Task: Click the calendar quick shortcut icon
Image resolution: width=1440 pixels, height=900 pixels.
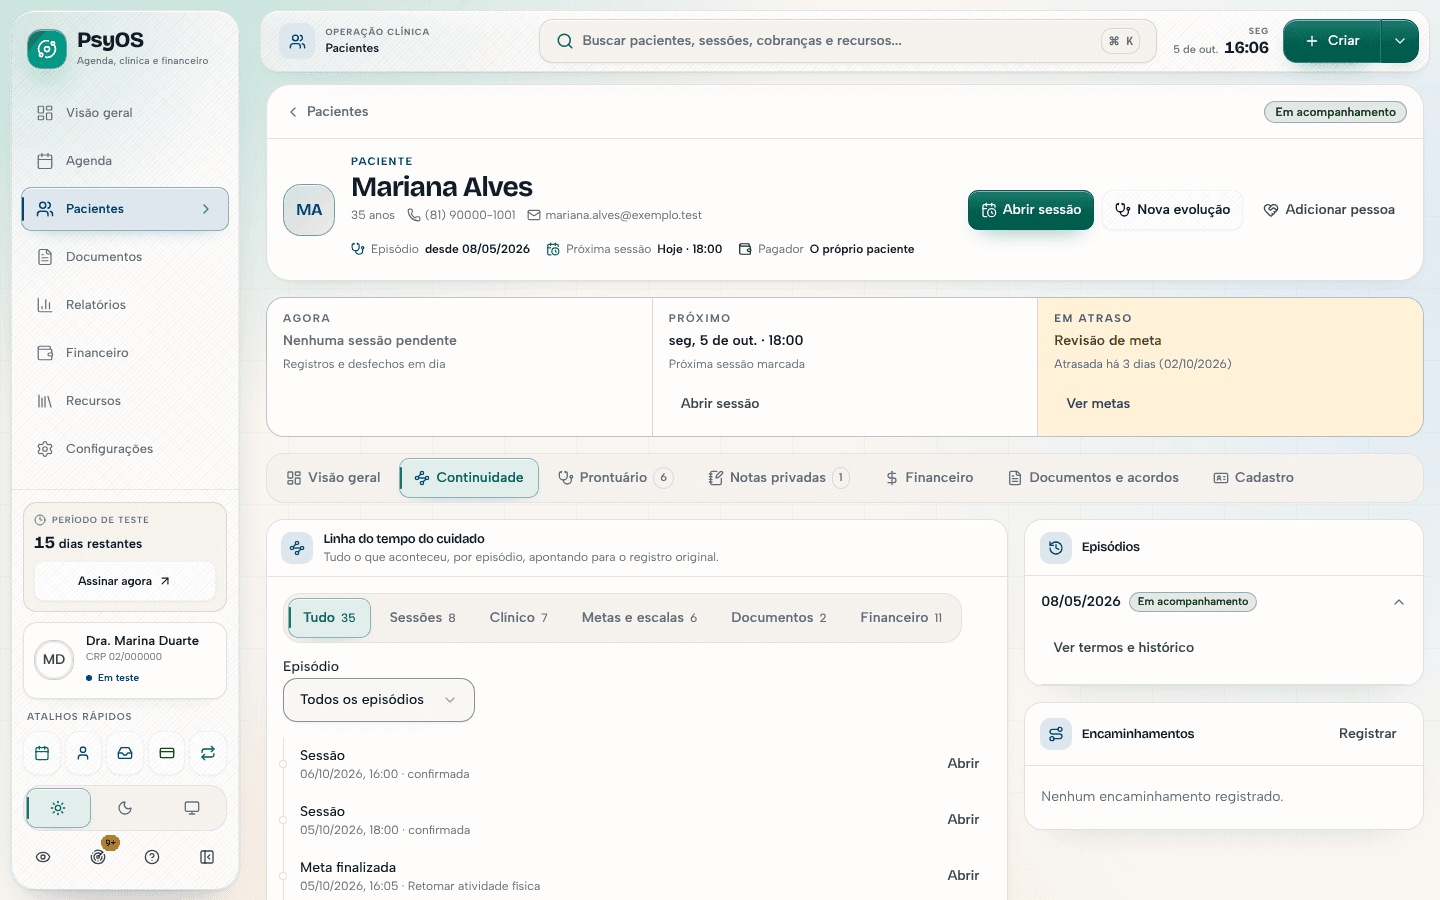Action: click(42, 753)
